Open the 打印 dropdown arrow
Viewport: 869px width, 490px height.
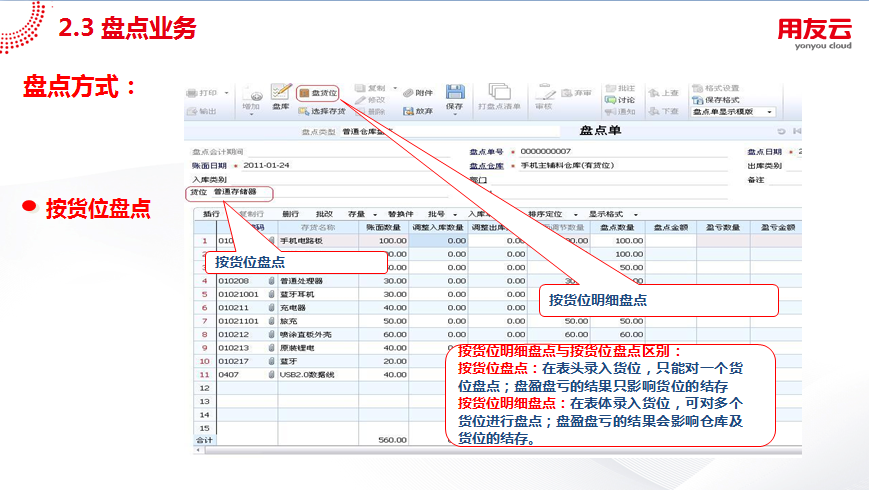click(x=227, y=93)
